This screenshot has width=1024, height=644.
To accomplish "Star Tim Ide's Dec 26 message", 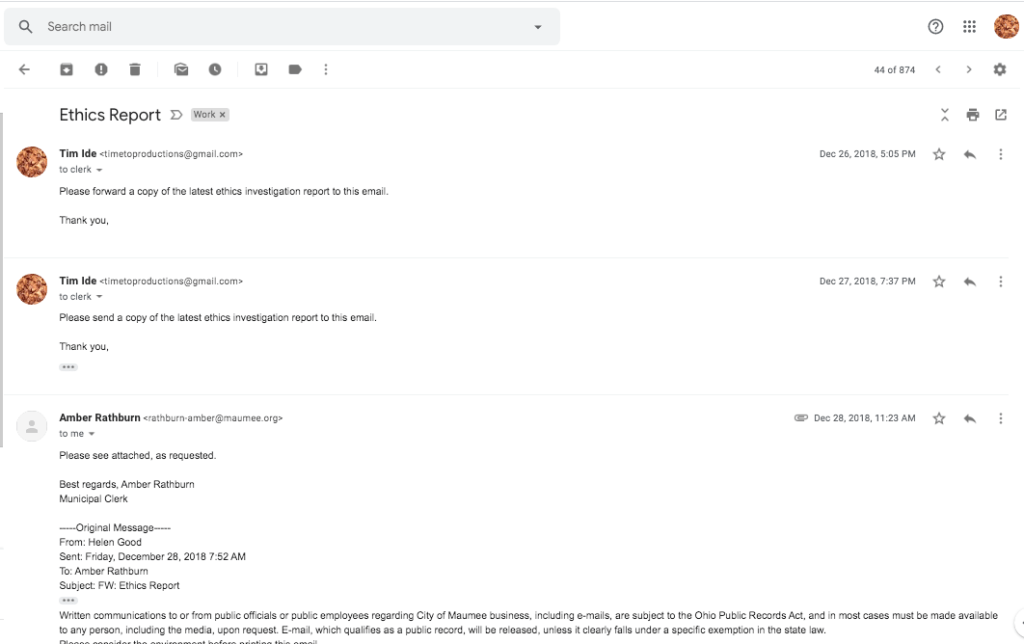I will click(x=939, y=154).
